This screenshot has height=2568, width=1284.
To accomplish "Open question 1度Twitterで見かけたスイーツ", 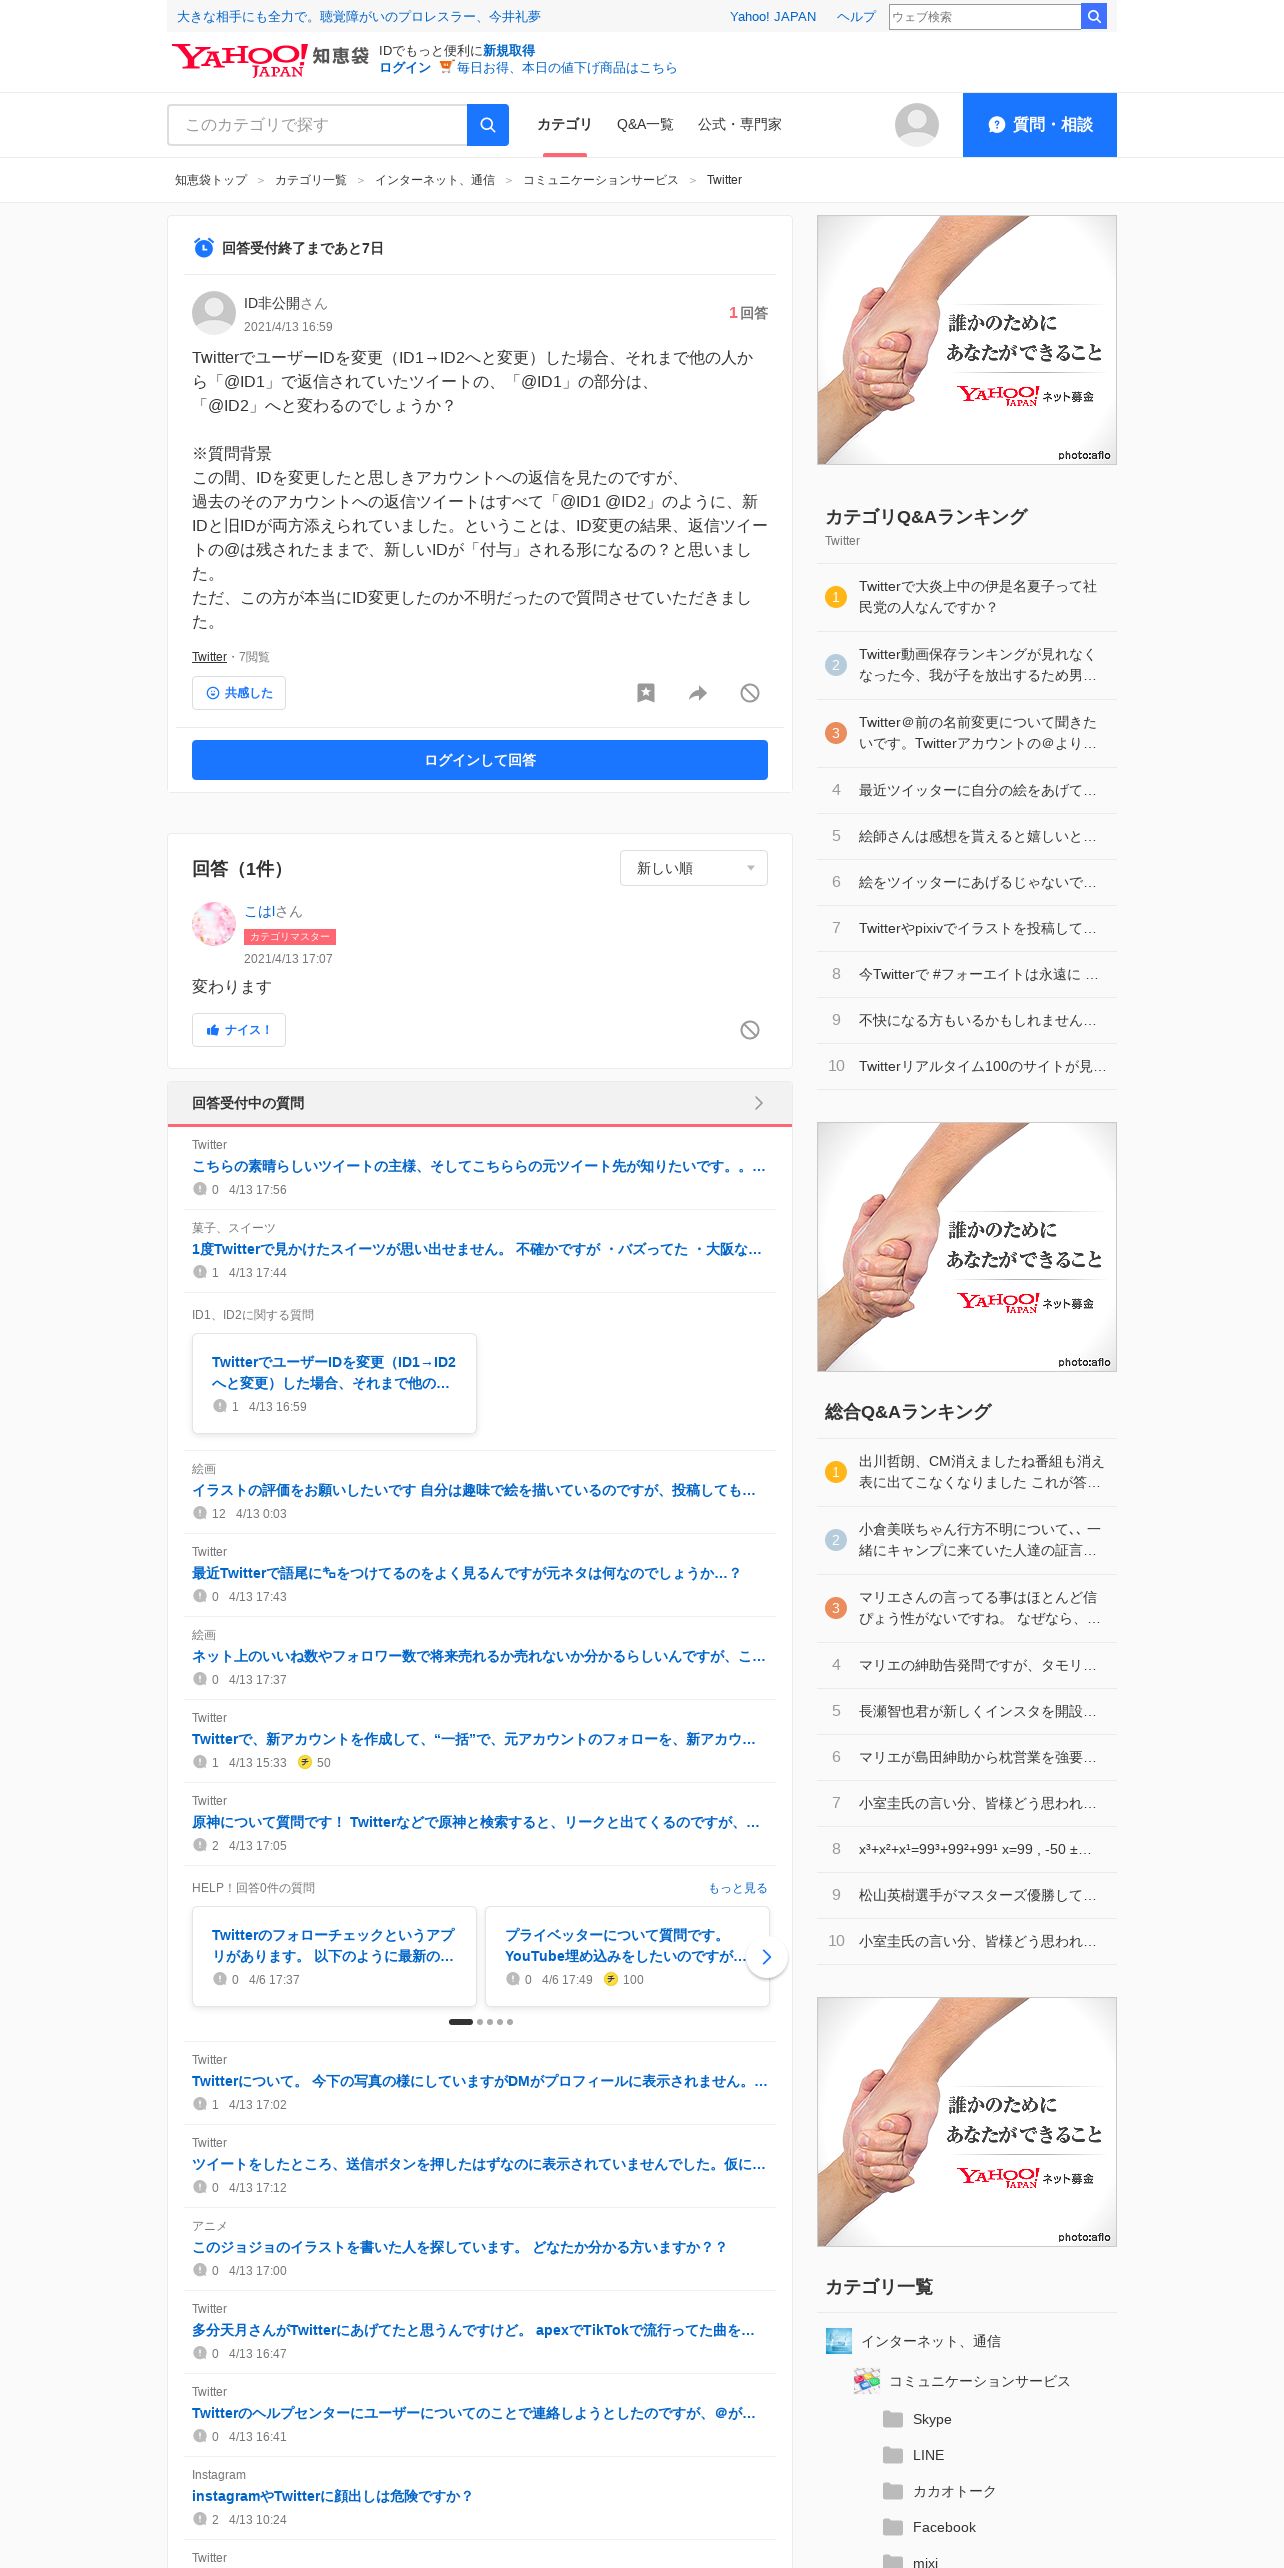I will point(477,1250).
